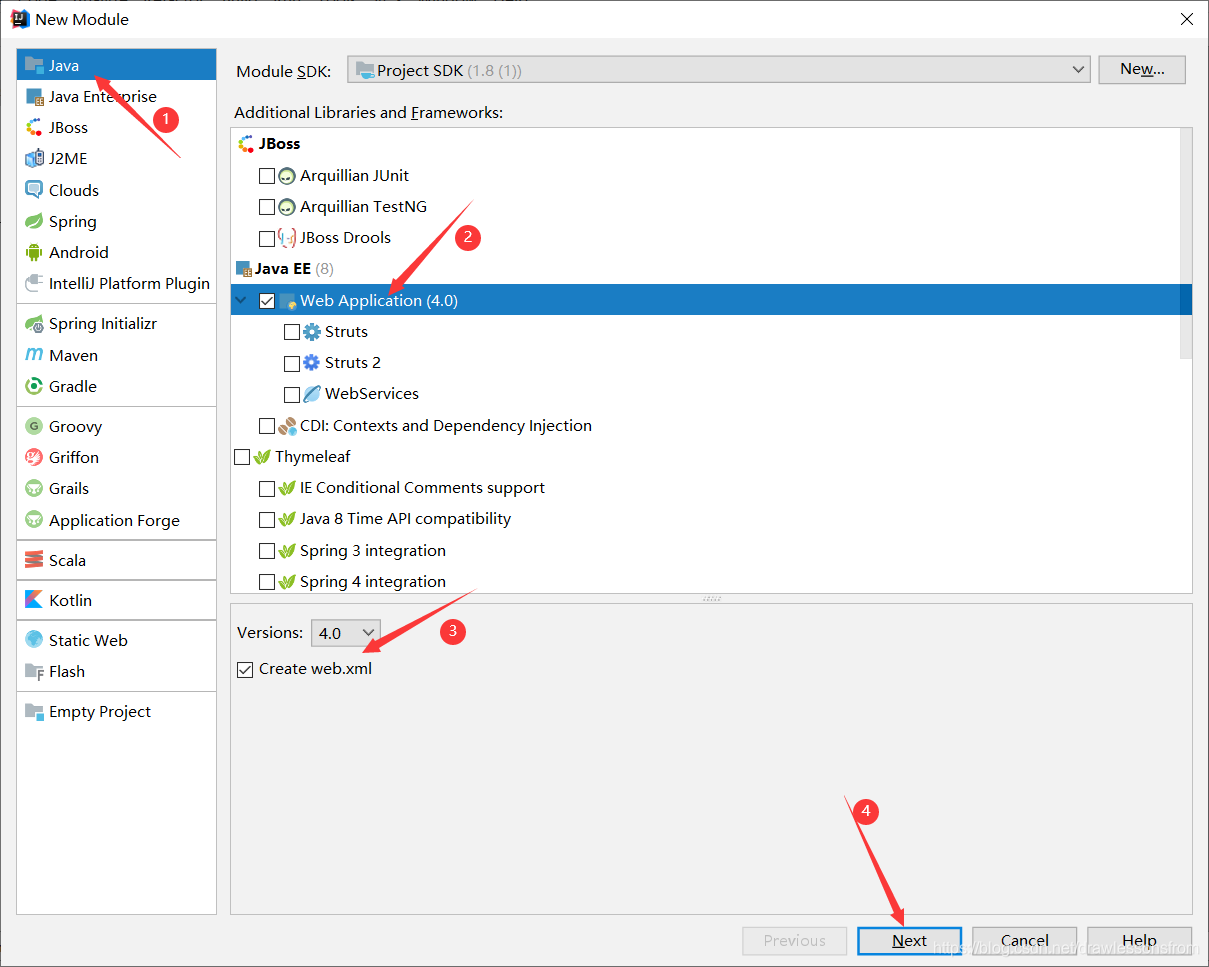
Task: Select the Kotlin module type
Action: click(116, 600)
